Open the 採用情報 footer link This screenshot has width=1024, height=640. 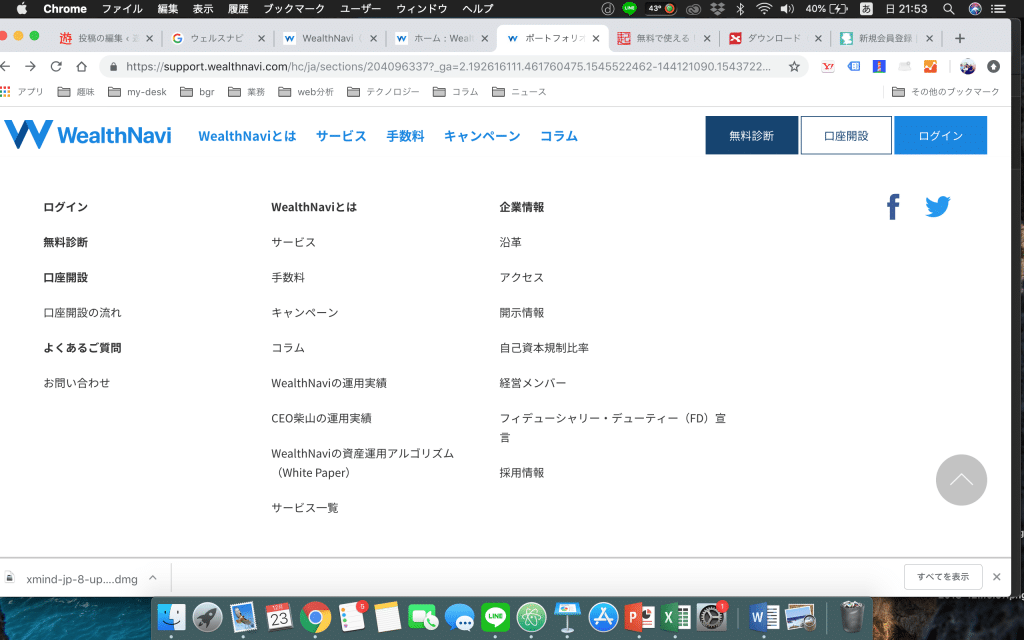(x=522, y=473)
